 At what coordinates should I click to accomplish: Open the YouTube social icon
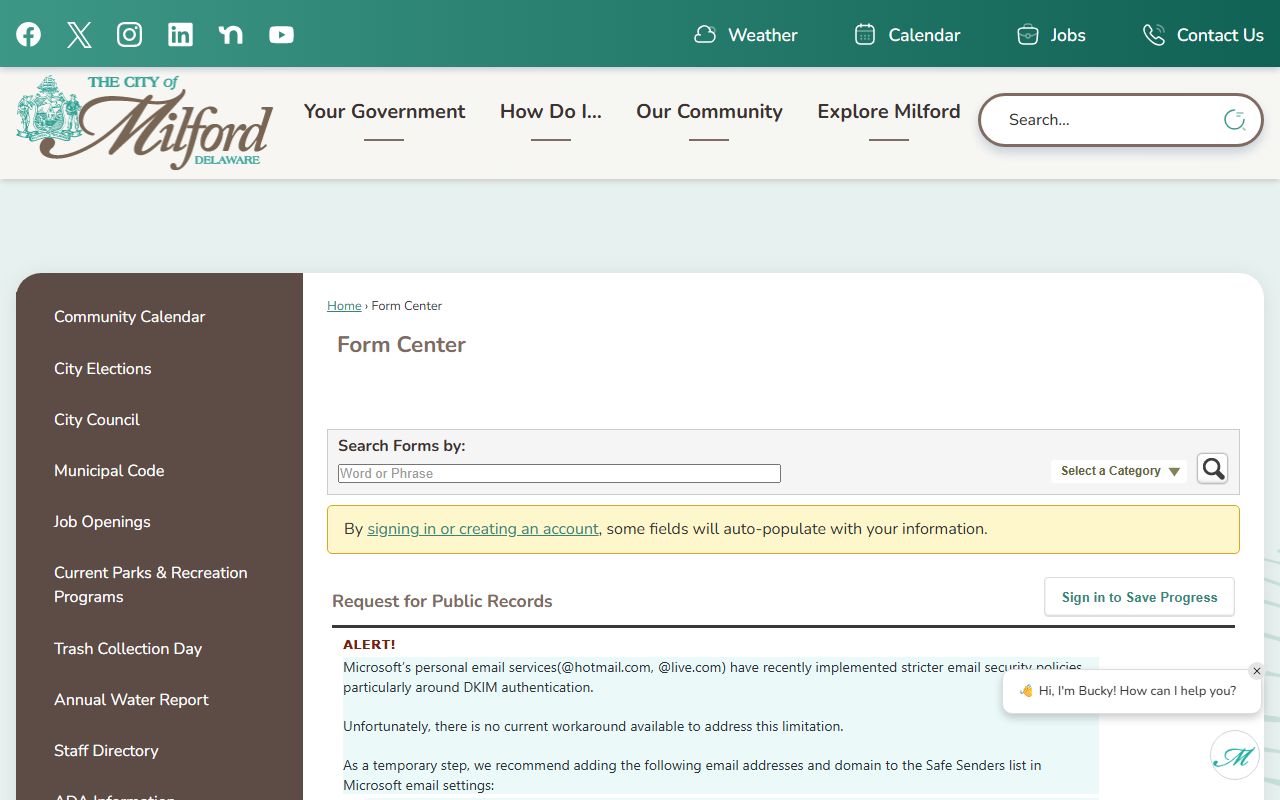pos(282,35)
